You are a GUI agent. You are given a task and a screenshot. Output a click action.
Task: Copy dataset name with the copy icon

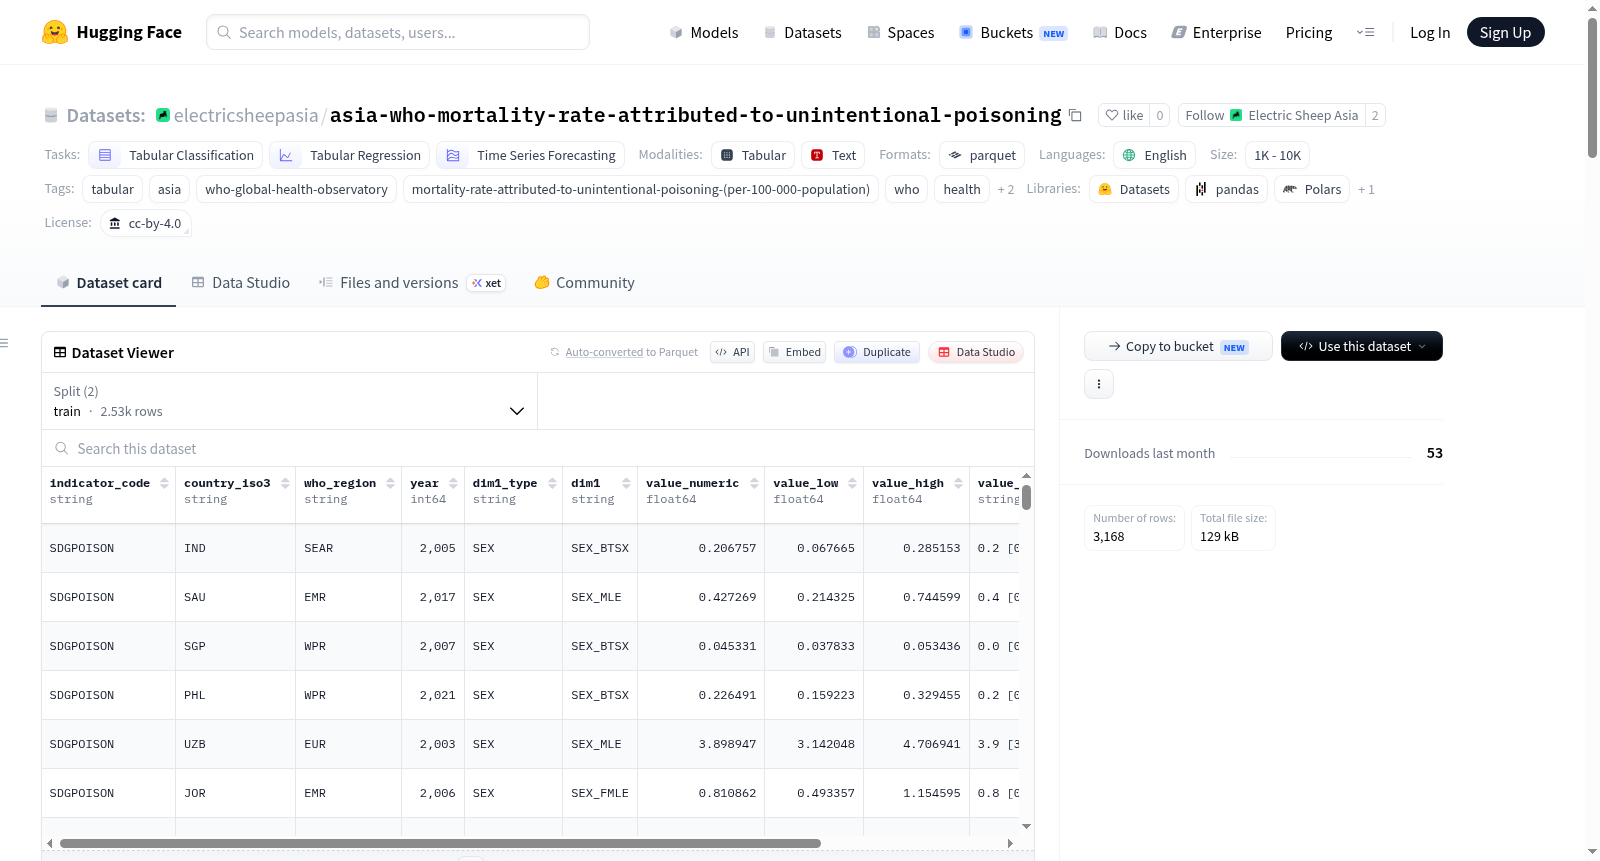(x=1075, y=115)
